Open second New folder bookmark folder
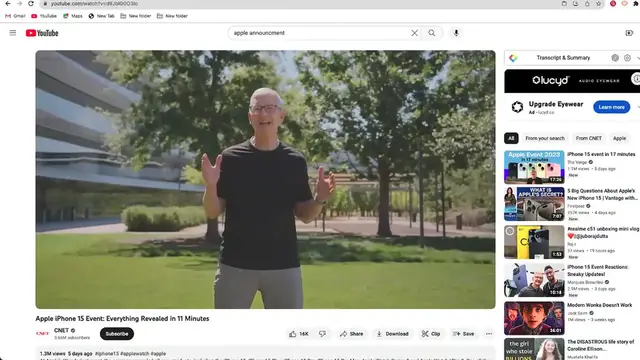The width and height of the screenshot is (640, 360). point(172,16)
